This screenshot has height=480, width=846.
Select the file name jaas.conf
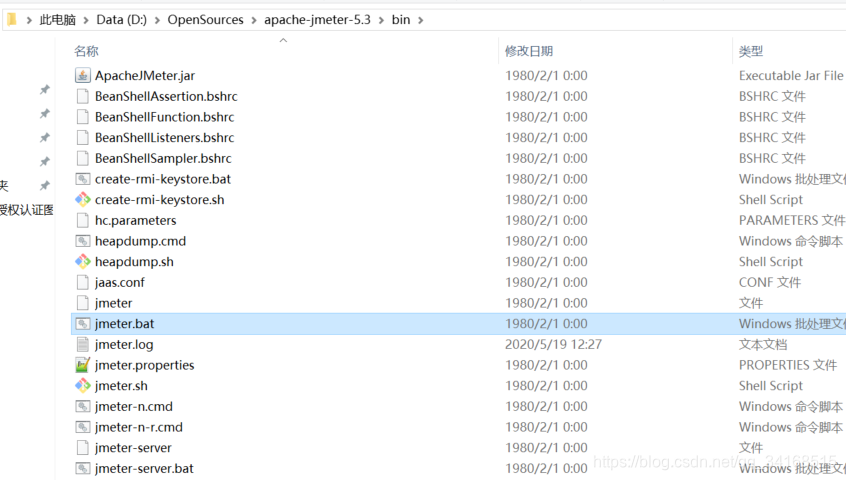point(120,282)
